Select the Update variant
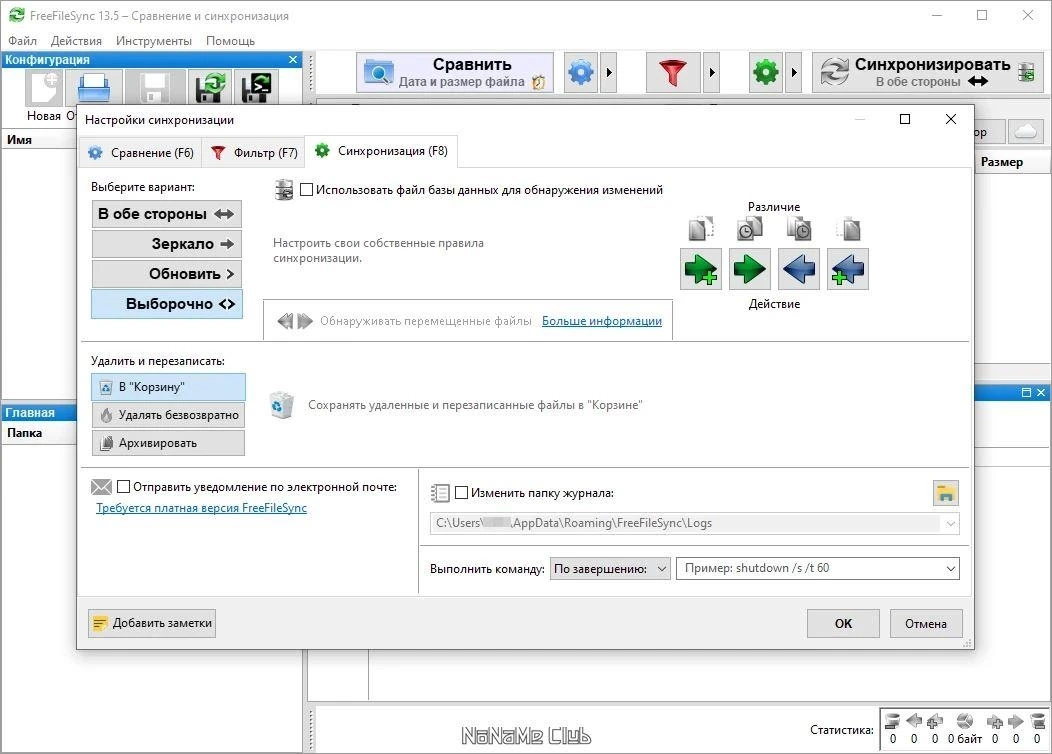Screen dimensions: 1052x754 tap(166, 274)
